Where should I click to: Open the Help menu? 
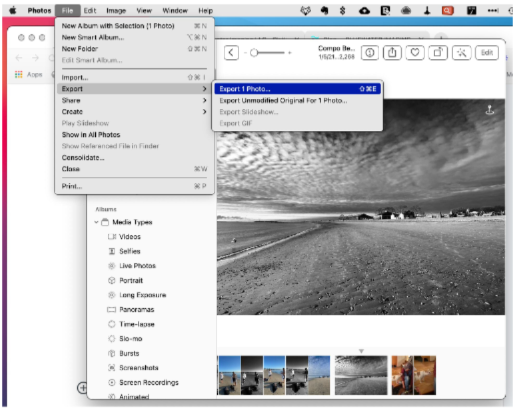tap(205, 11)
